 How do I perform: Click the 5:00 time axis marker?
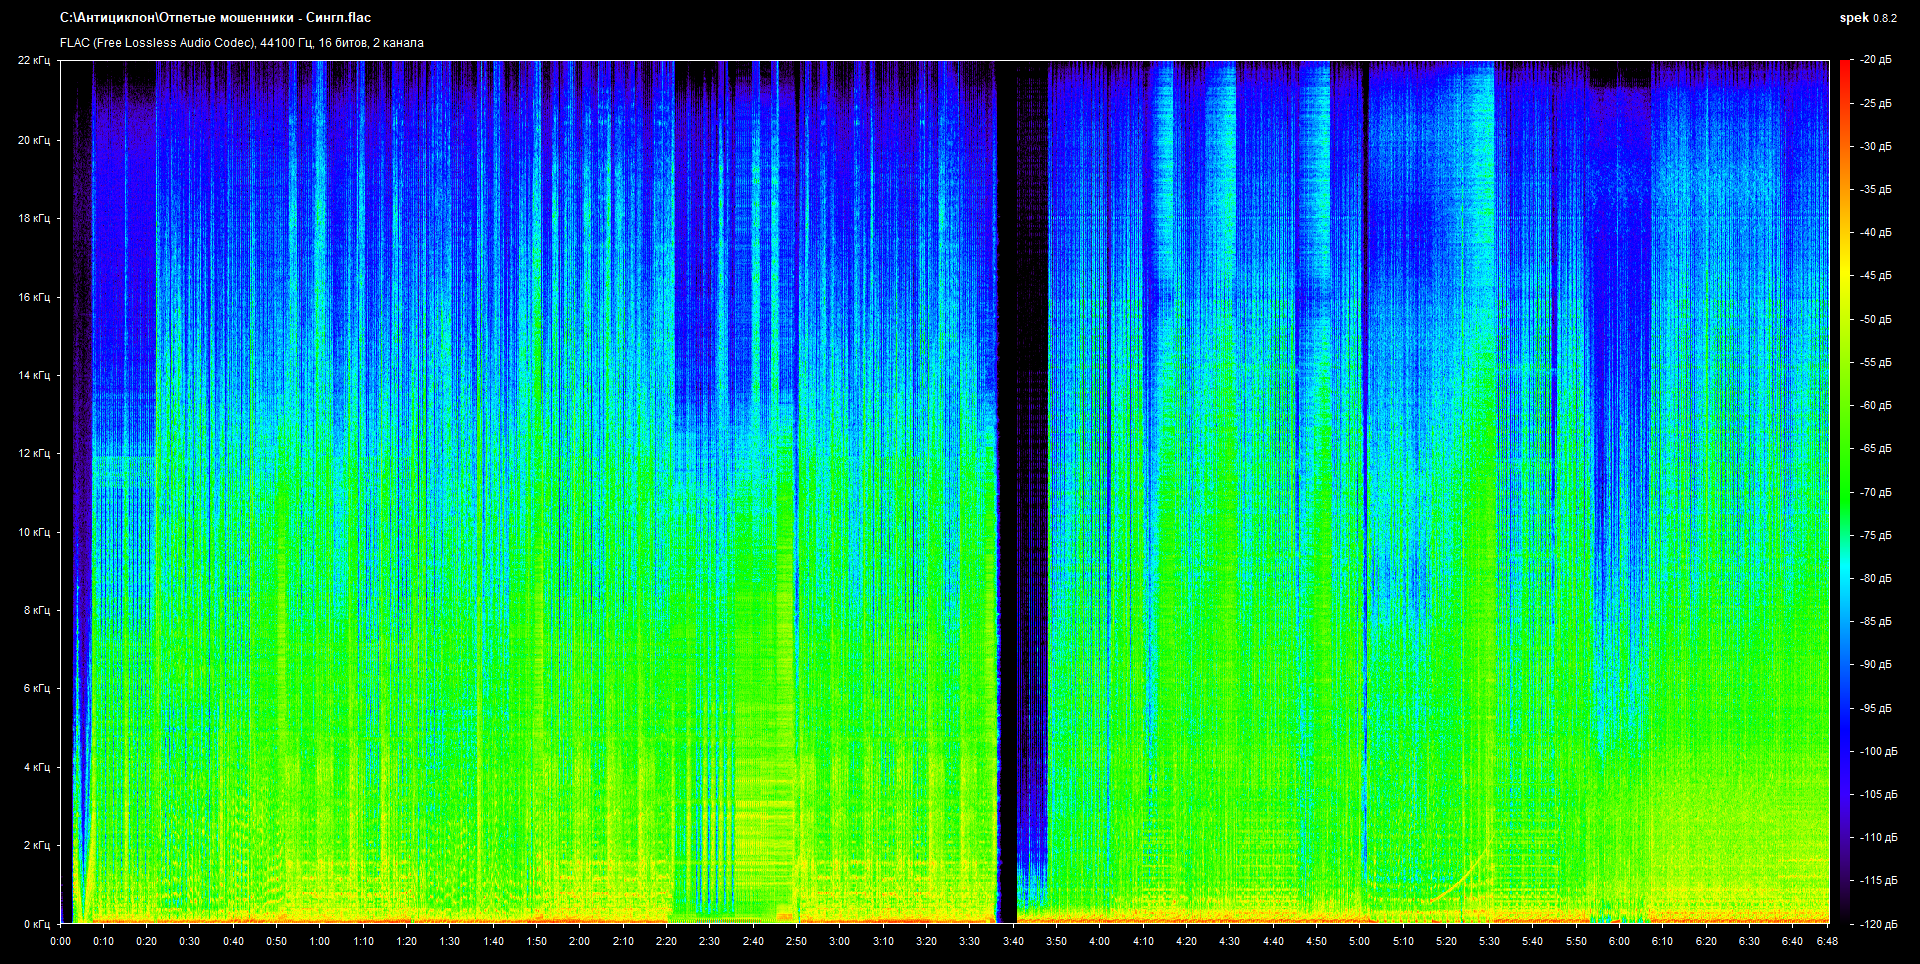1359,941
